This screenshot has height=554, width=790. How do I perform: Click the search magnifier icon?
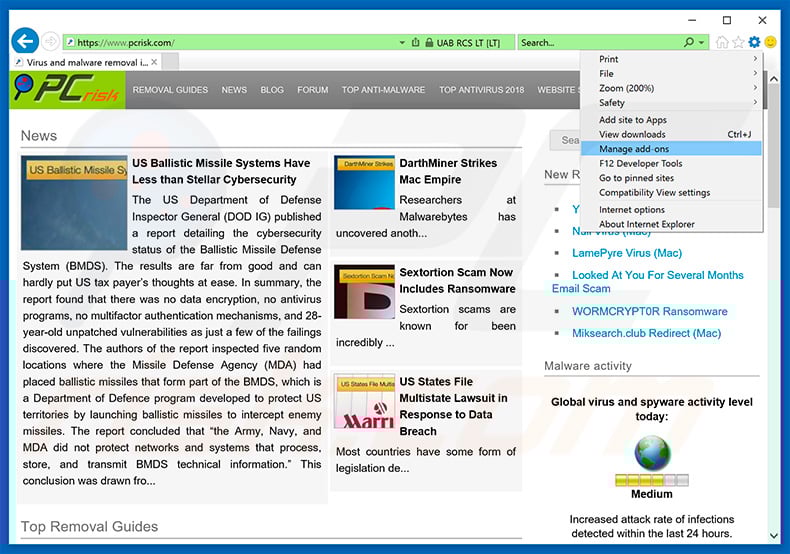point(689,42)
